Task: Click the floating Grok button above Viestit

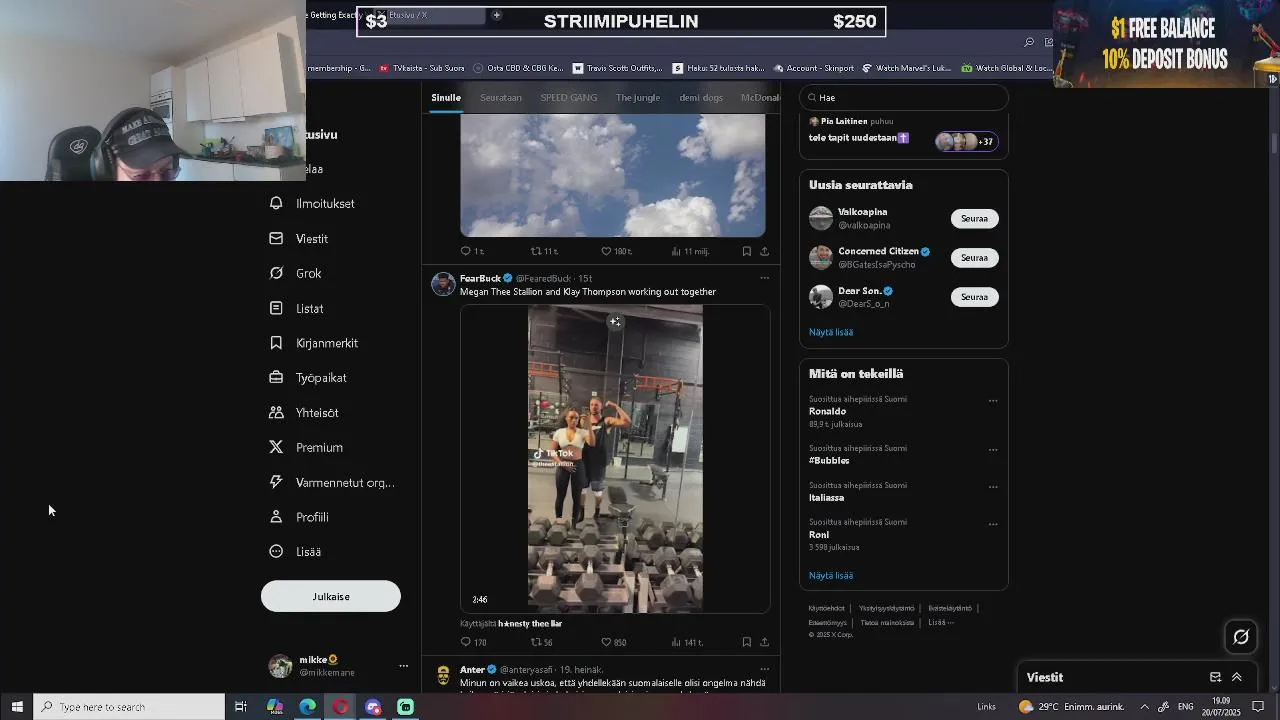Action: click(1241, 636)
